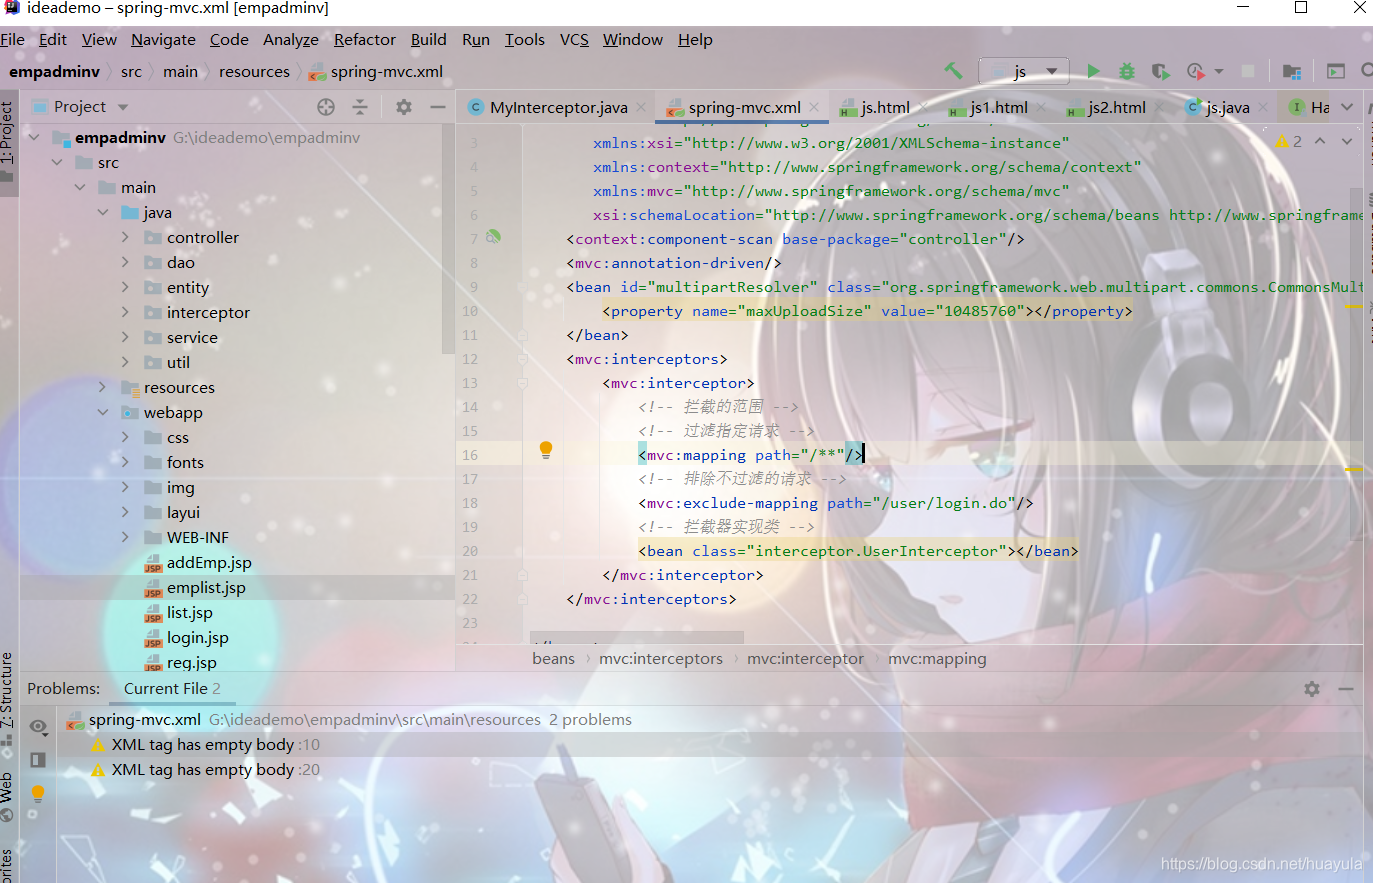This screenshot has height=883, width=1373.
Task: Open Problems panel settings gear
Action: (1311, 688)
